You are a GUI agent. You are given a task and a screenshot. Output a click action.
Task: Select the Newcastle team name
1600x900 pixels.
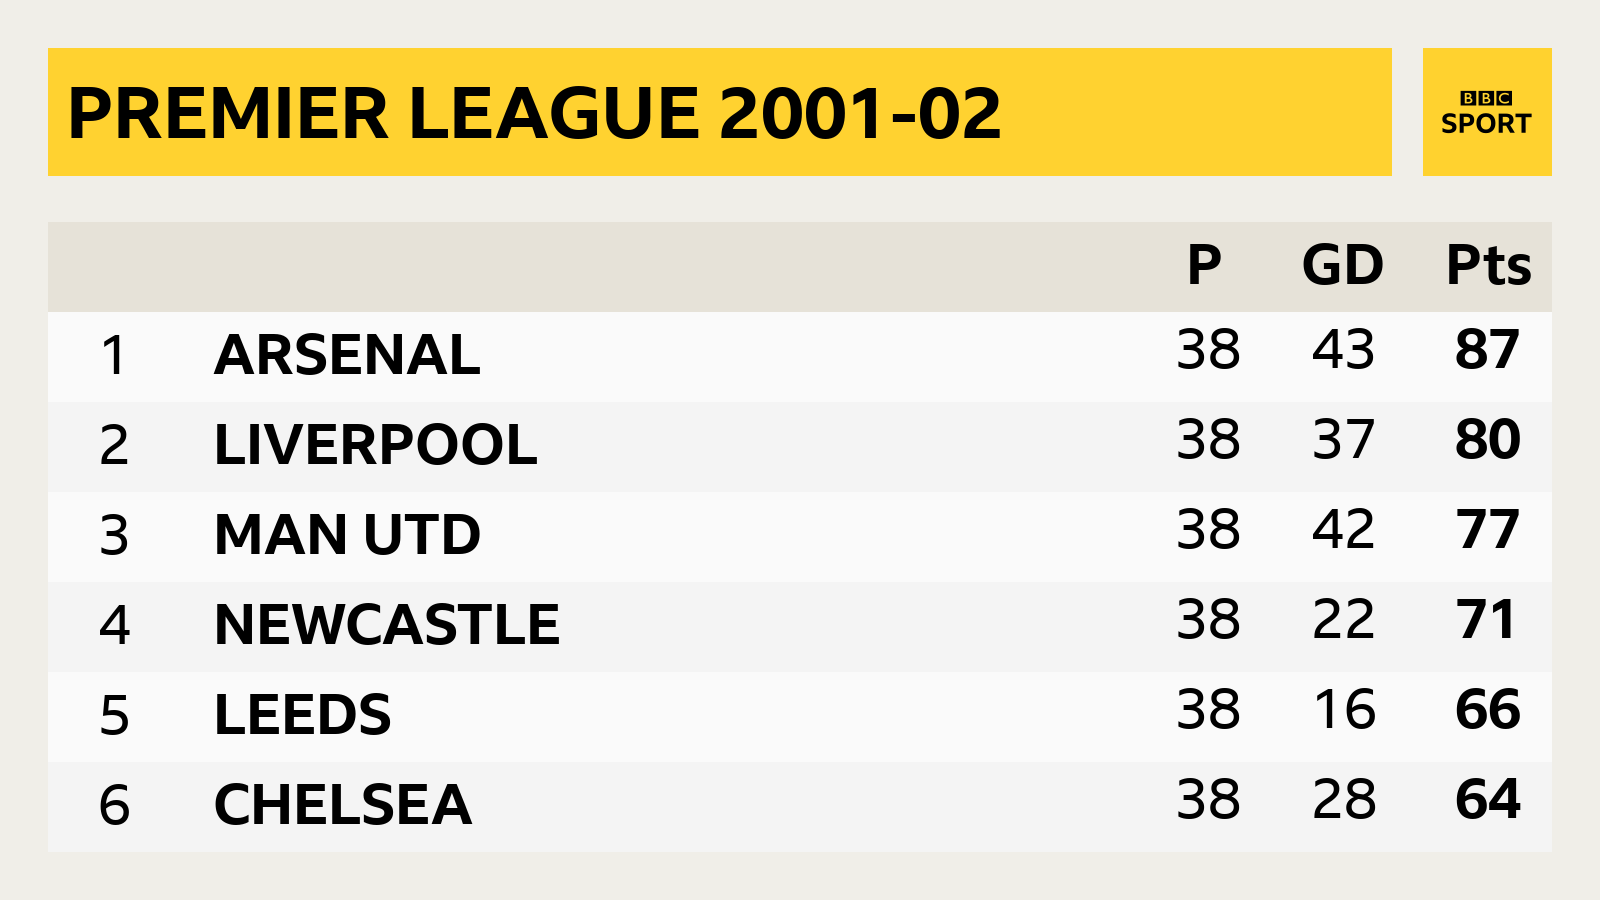(x=387, y=625)
